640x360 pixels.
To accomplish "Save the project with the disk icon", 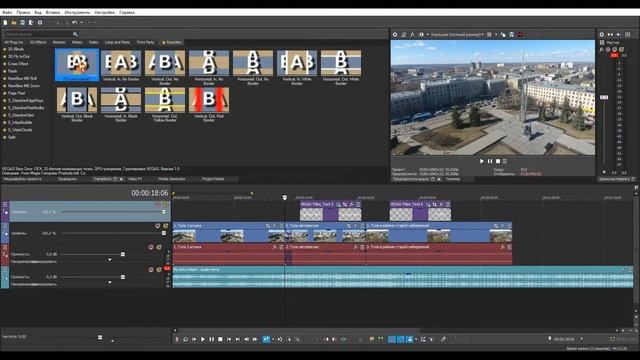I will 22,22.
